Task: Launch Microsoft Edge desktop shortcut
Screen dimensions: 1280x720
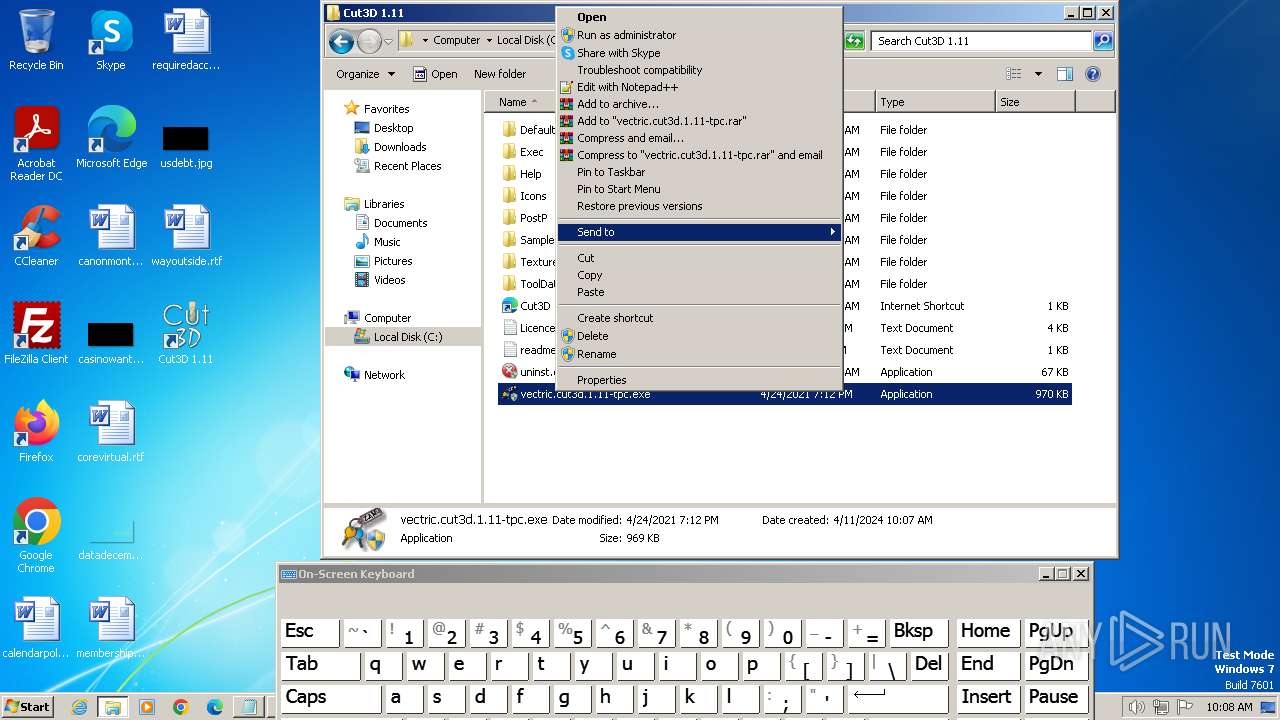Action: [111, 138]
